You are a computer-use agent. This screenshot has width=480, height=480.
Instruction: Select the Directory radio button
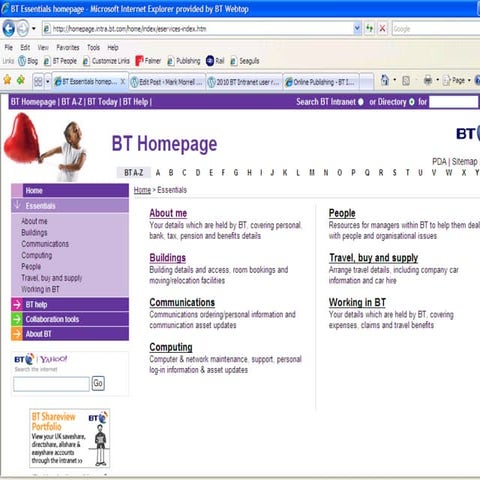412,102
